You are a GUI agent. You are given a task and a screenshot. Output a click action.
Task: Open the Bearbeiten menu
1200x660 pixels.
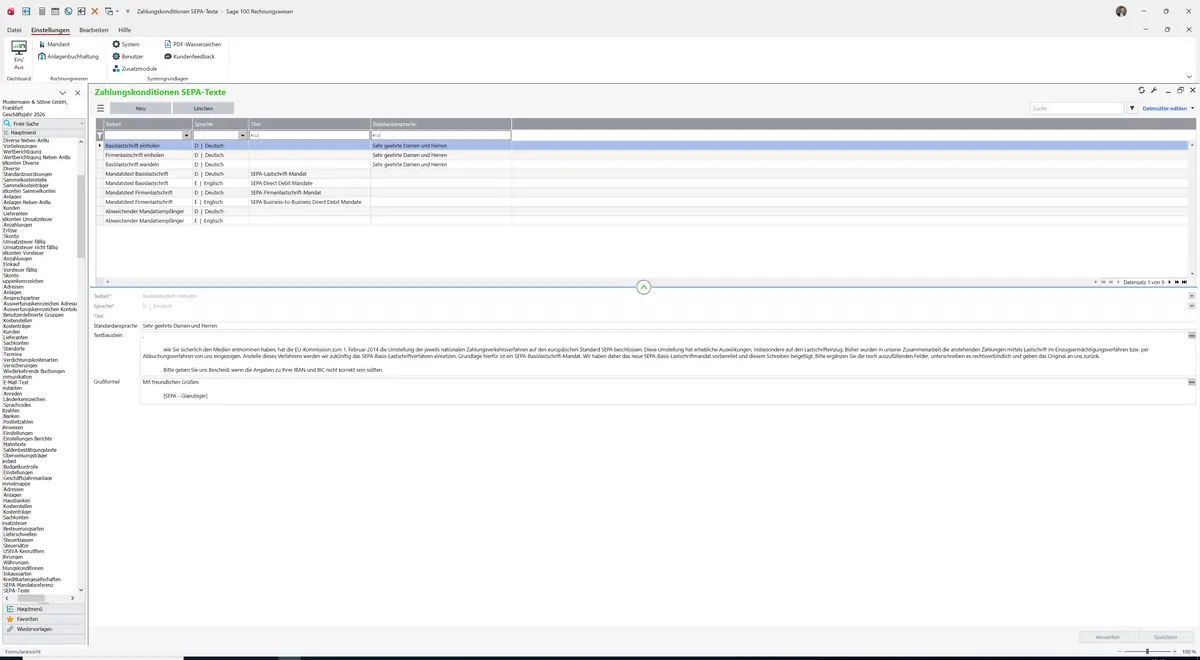point(94,30)
